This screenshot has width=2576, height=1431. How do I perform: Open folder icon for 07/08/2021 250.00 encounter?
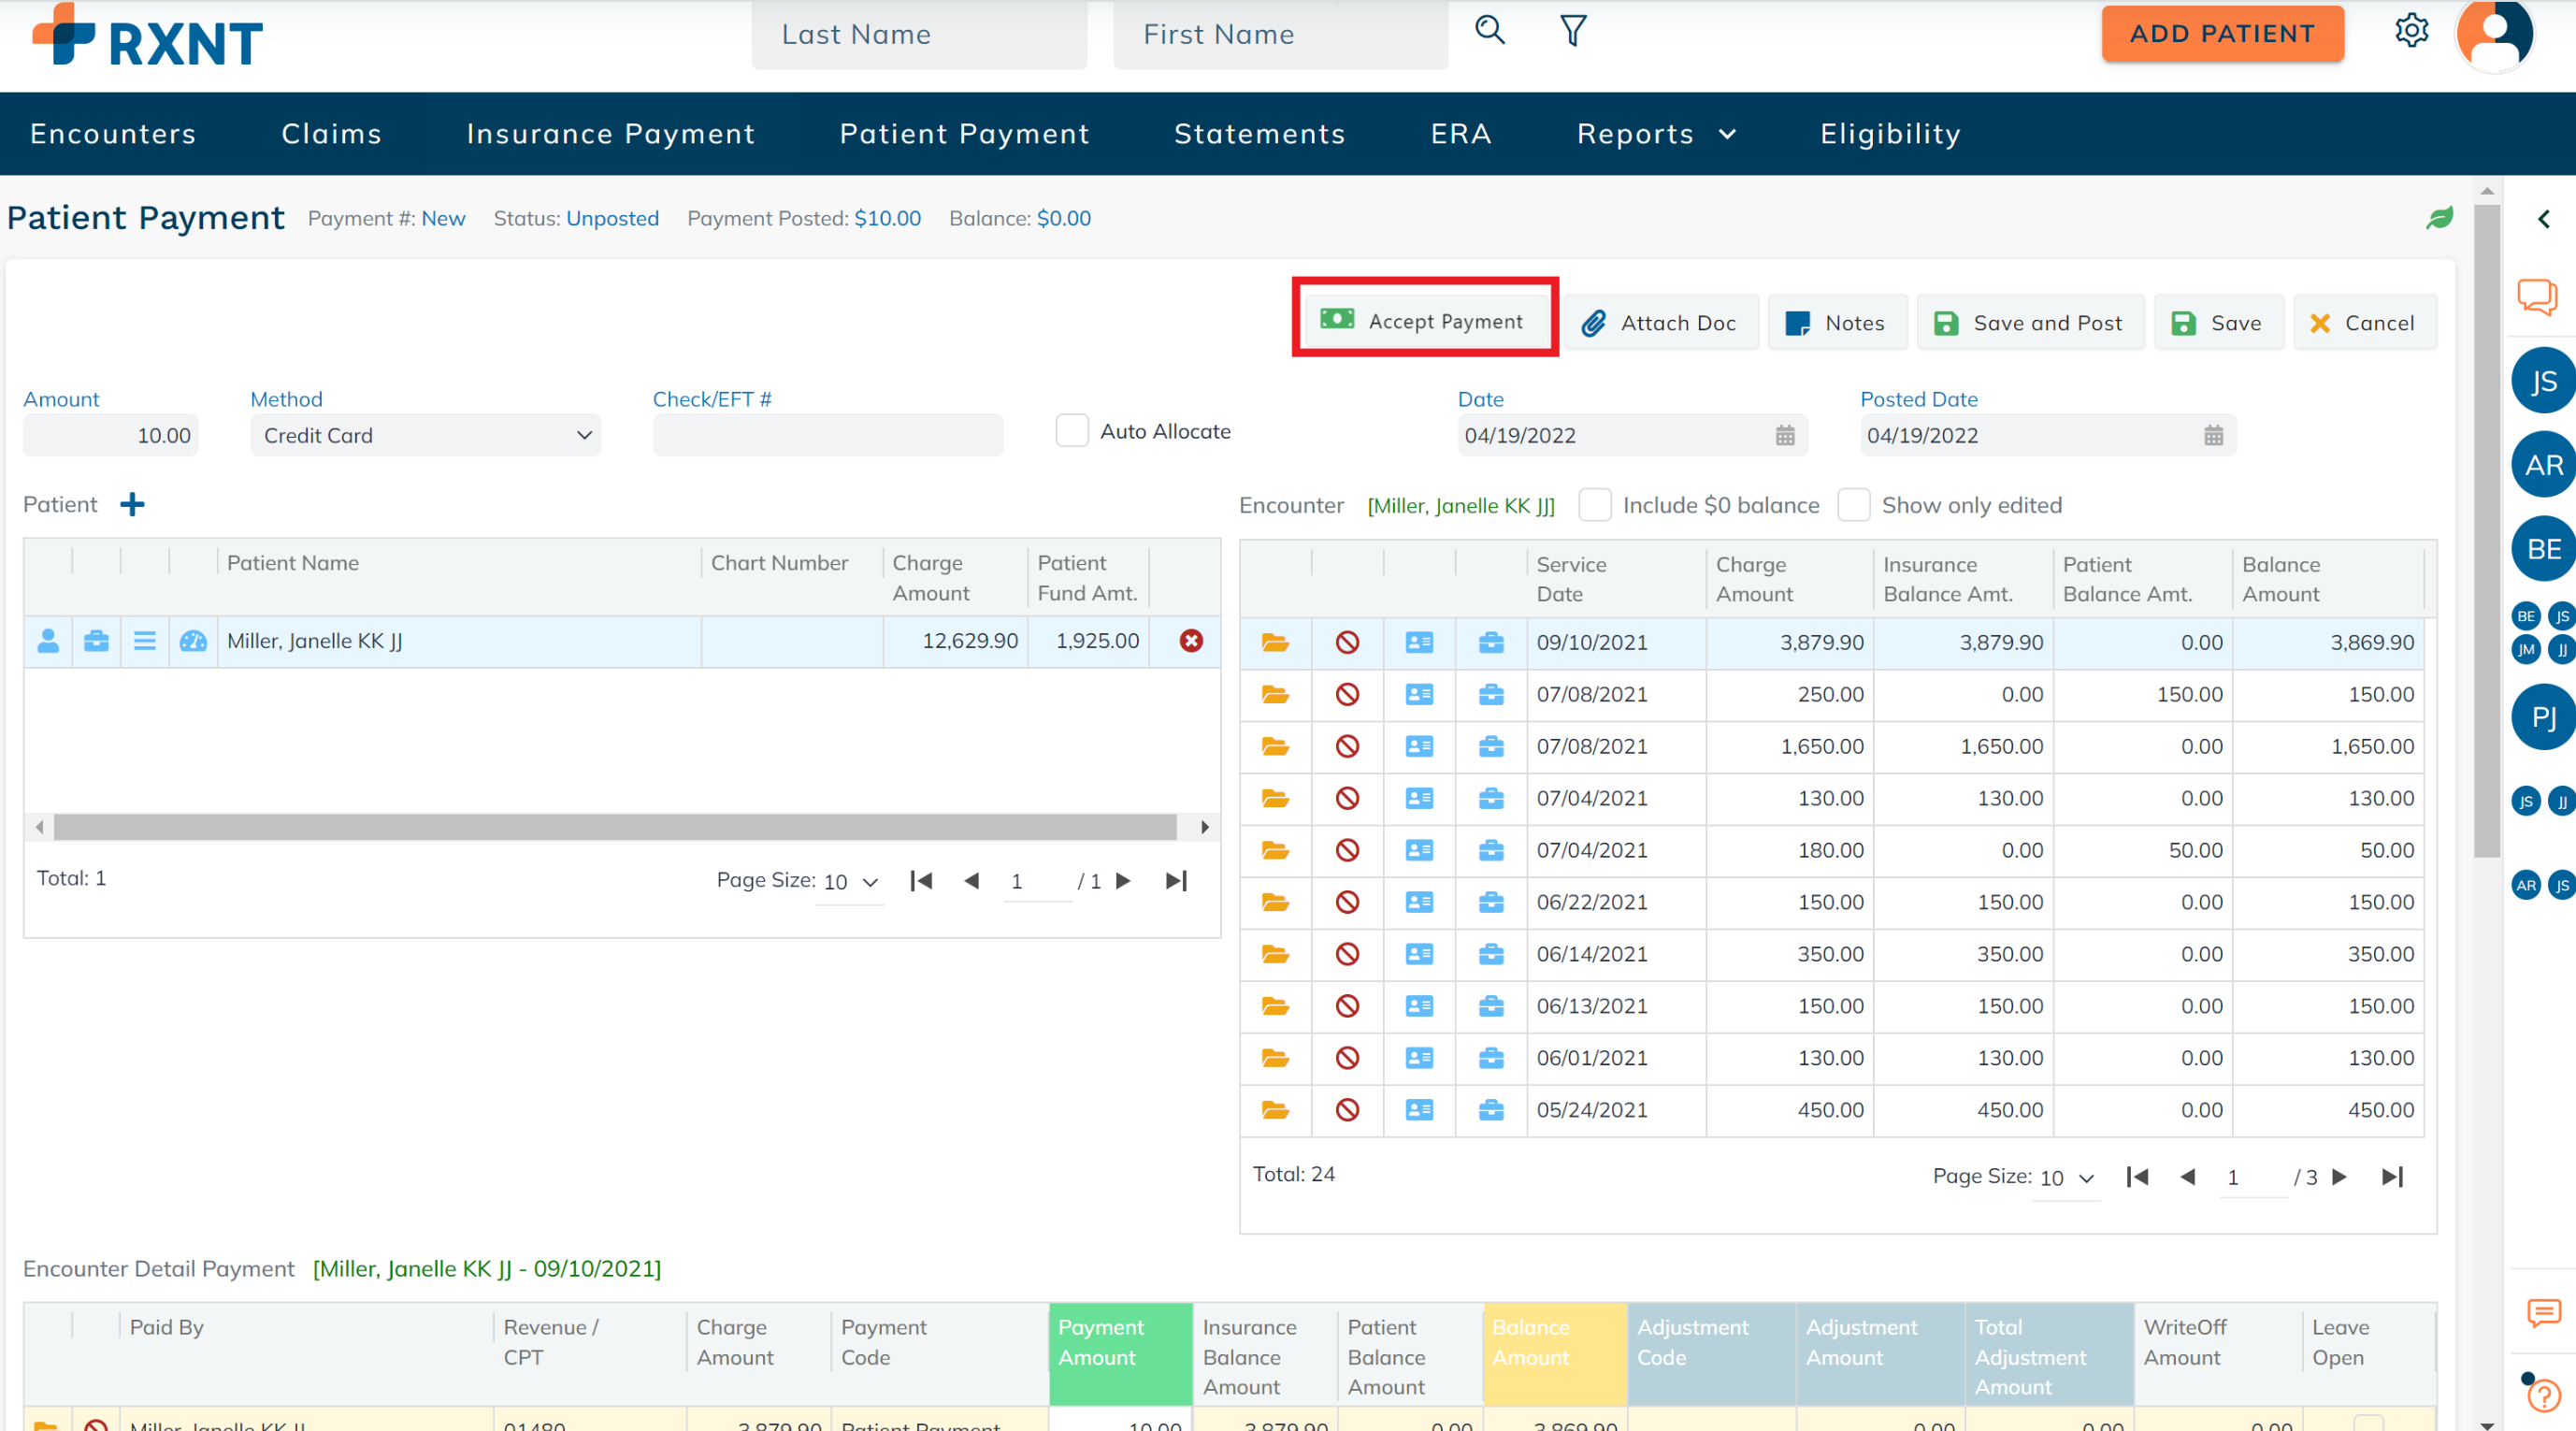click(x=1275, y=694)
